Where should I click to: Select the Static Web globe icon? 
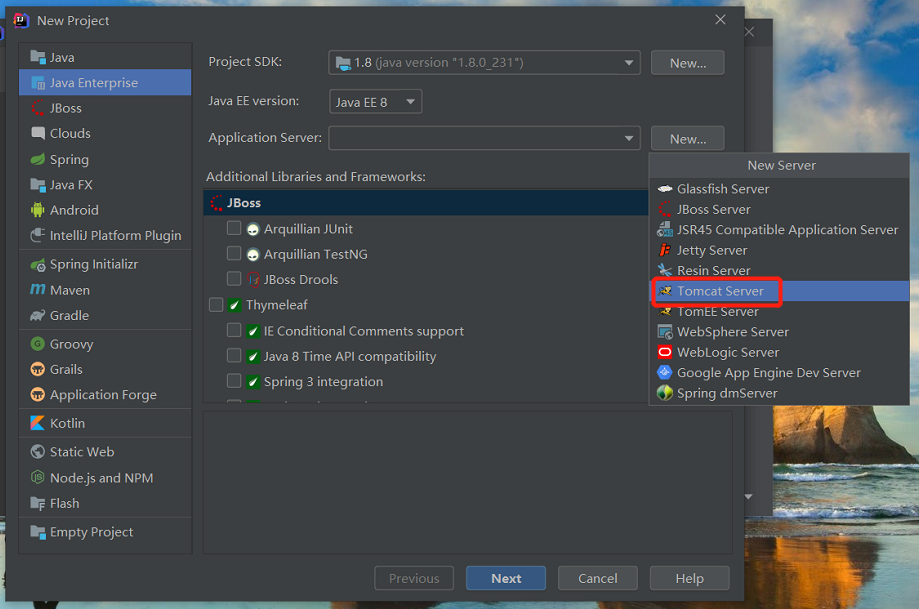click(38, 452)
